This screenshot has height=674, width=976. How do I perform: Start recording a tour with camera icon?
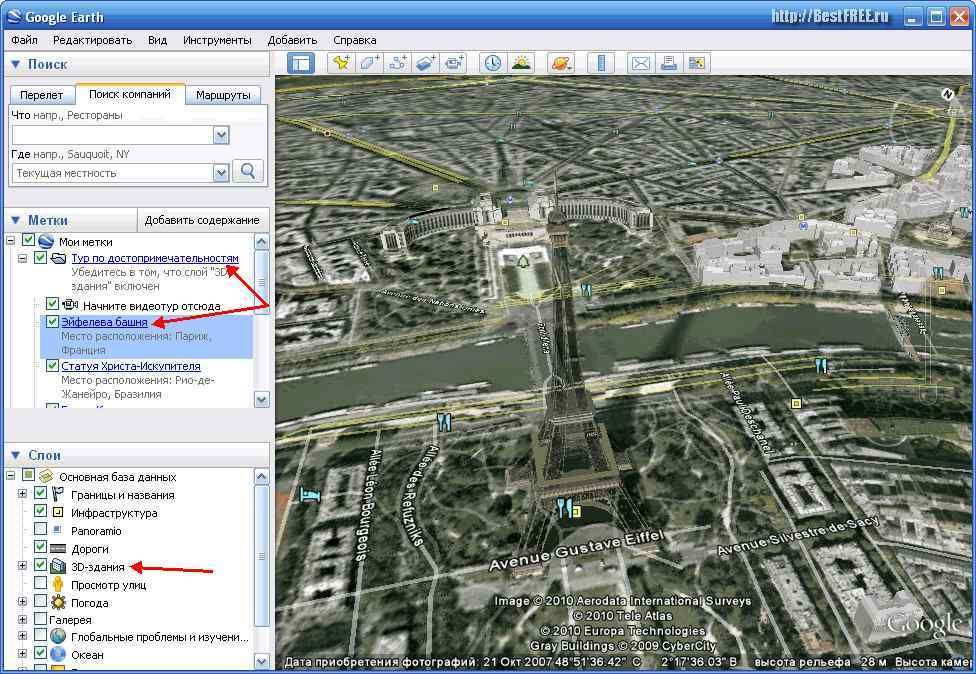(454, 63)
